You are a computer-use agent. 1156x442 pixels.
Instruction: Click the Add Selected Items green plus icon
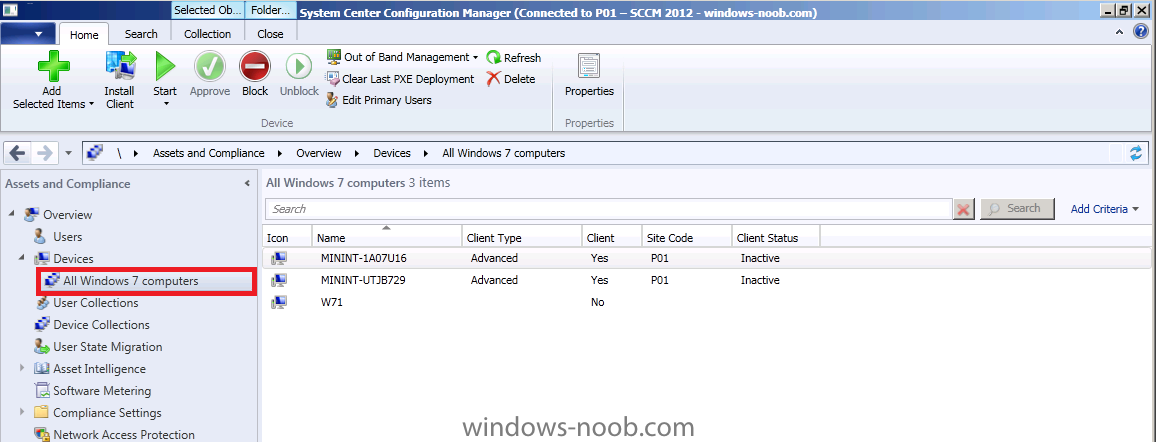pos(54,66)
